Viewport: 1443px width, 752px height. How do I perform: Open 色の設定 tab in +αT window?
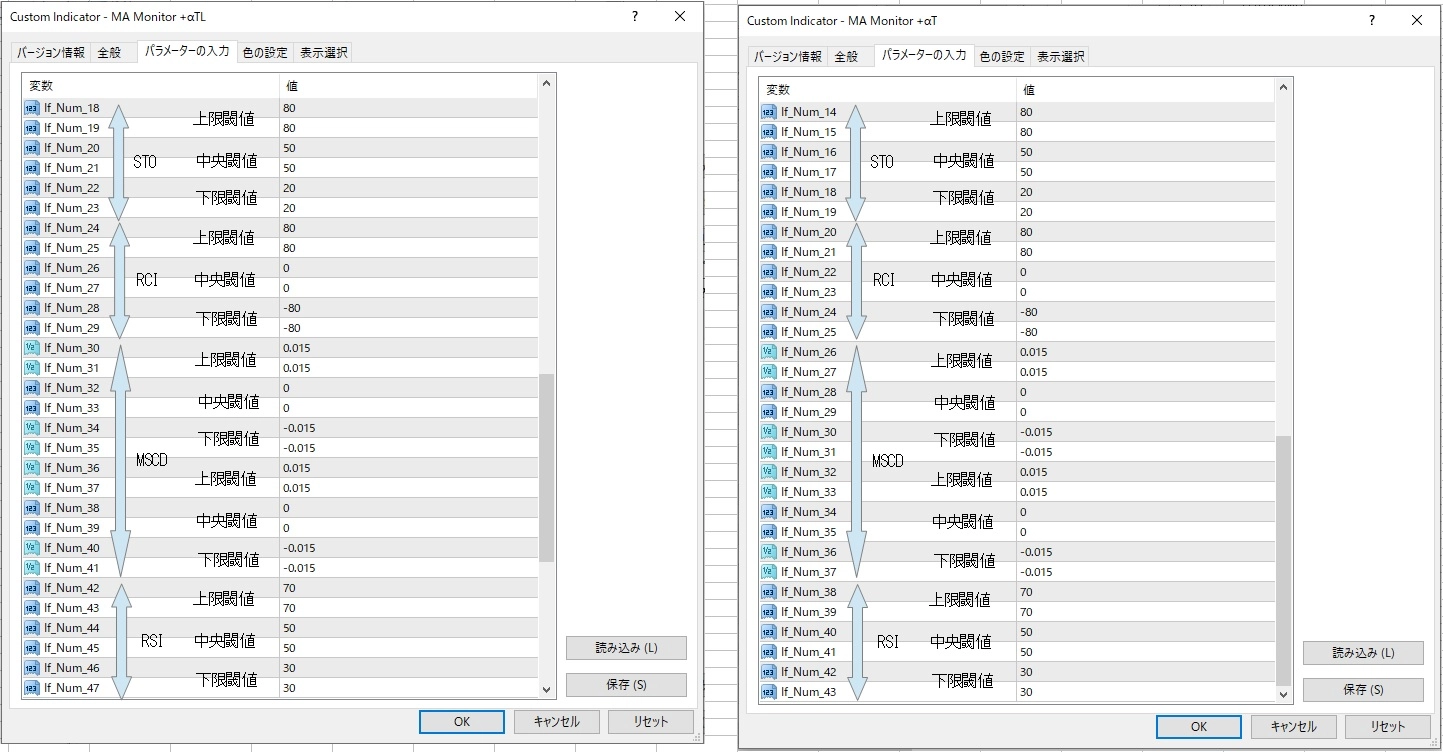[x=1002, y=57]
